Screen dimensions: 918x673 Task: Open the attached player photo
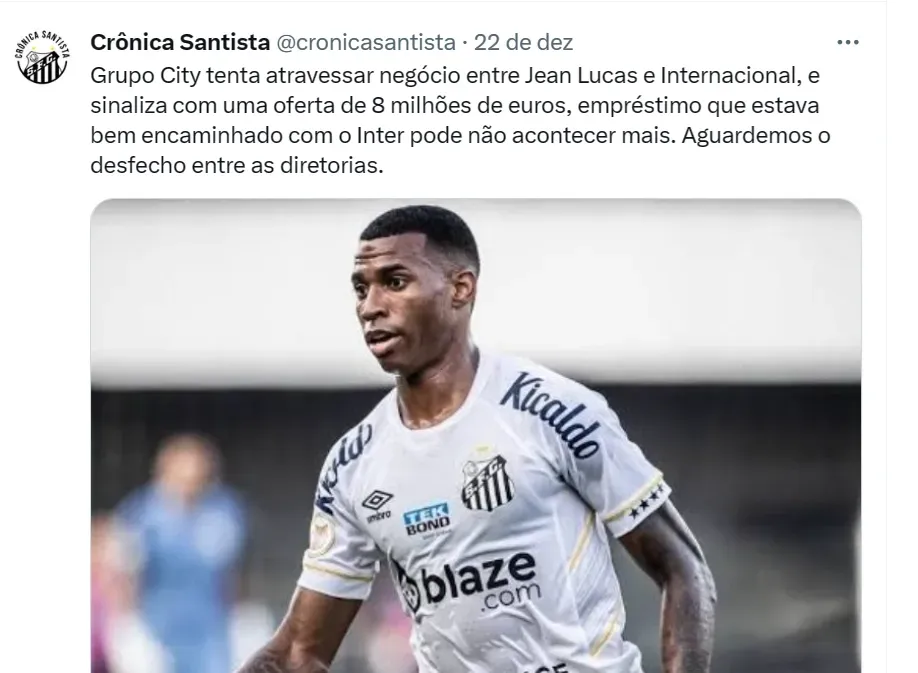[475, 435]
